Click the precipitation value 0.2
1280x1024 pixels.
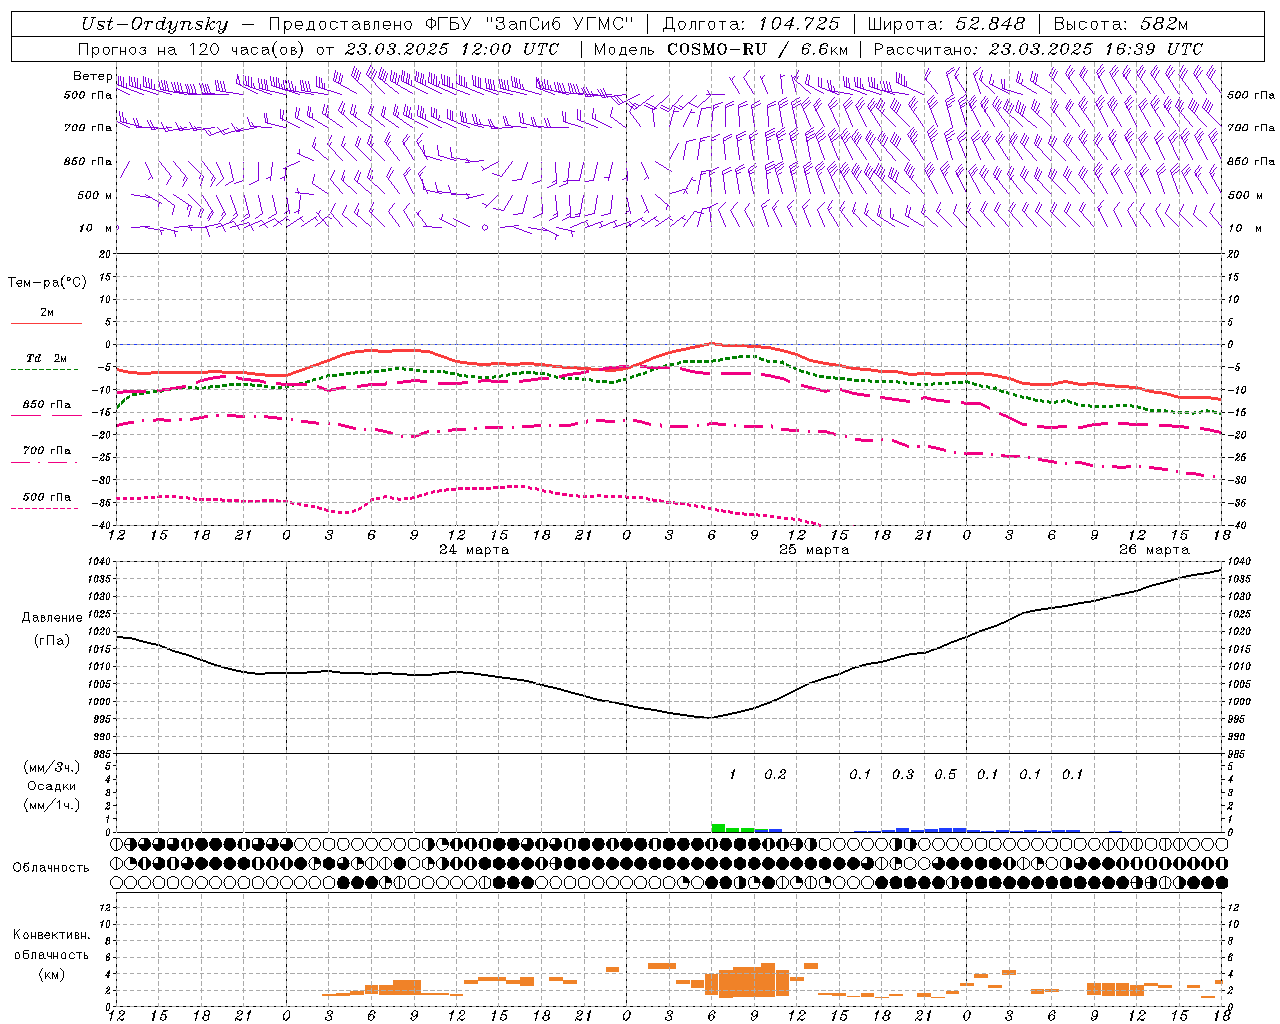[x=775, y=774]
